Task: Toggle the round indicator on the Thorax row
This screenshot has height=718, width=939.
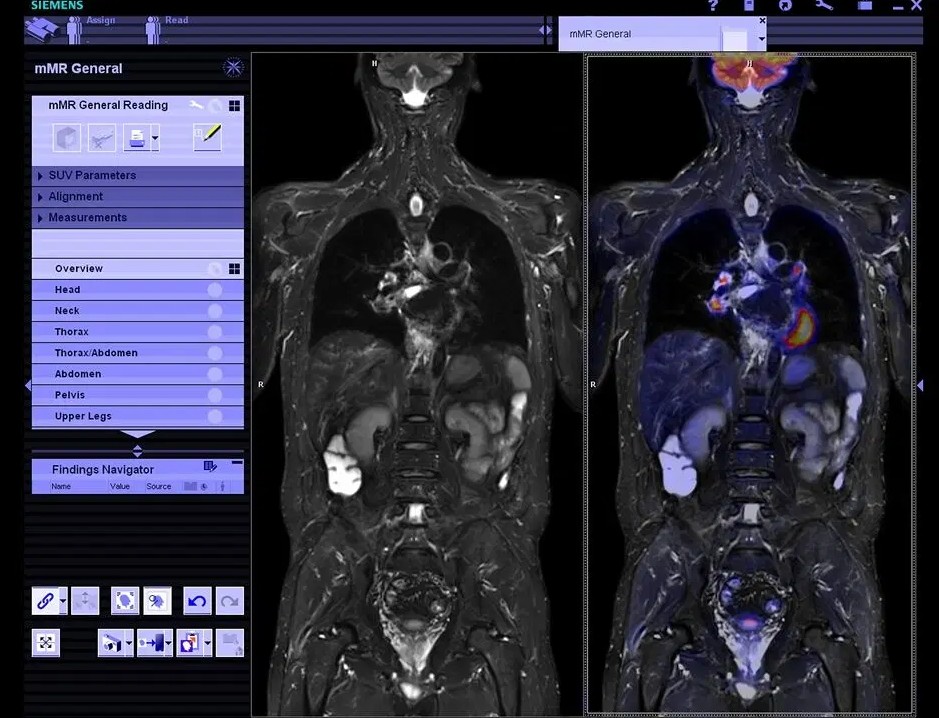Action: tap(214, 332)
